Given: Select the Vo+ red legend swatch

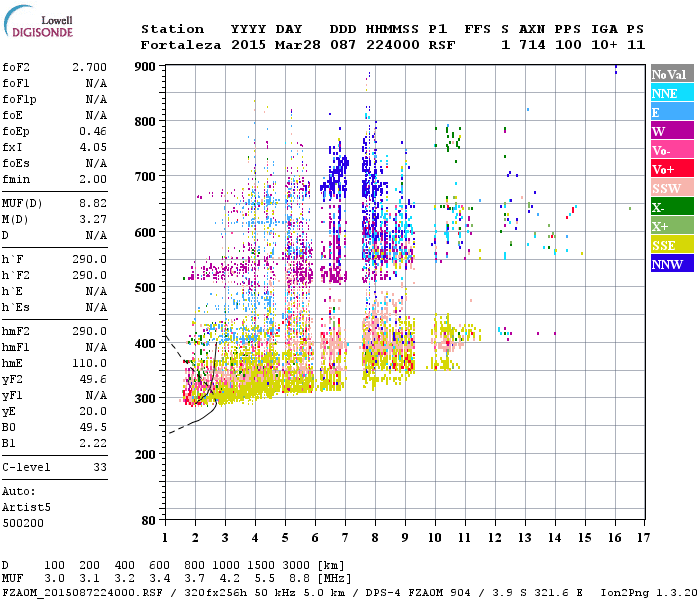Looking at the screenshot, I should pyautogui.click(x=671, y=169).
